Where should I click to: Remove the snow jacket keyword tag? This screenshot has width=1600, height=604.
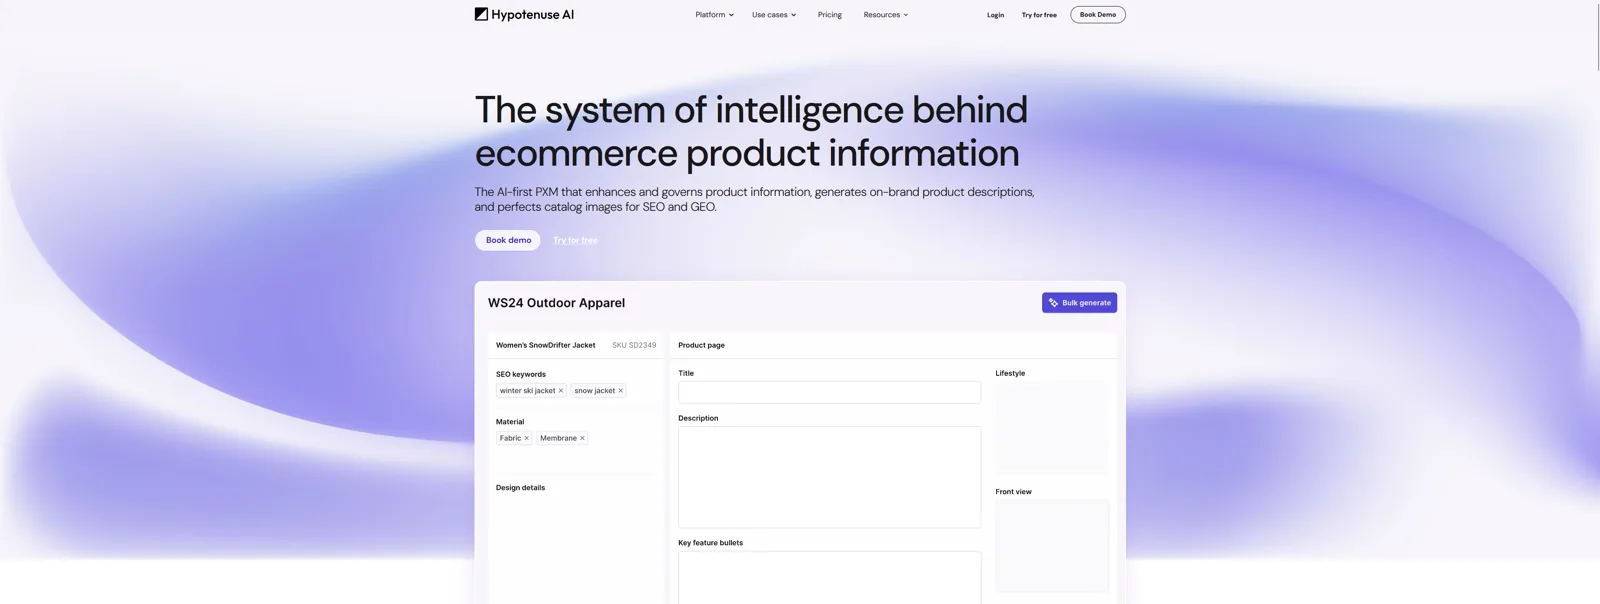click(620, 391)
